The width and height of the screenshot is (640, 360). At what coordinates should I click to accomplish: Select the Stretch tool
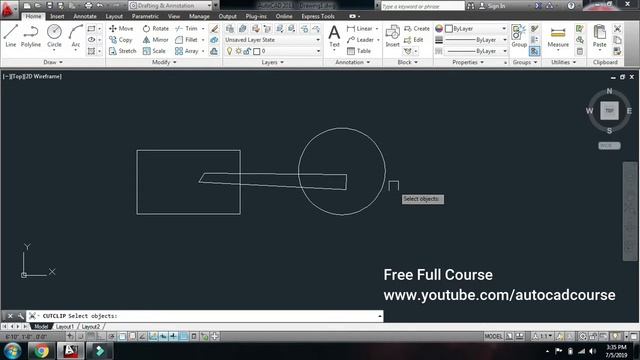(122, 51)
